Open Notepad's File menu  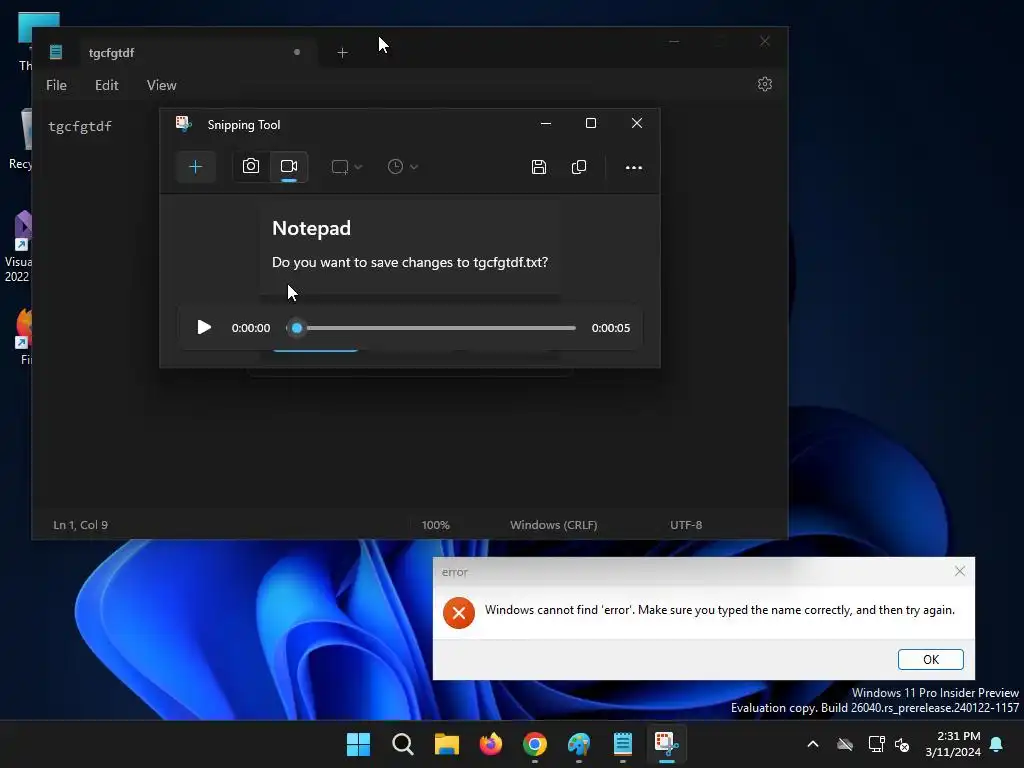click(x=56, y=86)
